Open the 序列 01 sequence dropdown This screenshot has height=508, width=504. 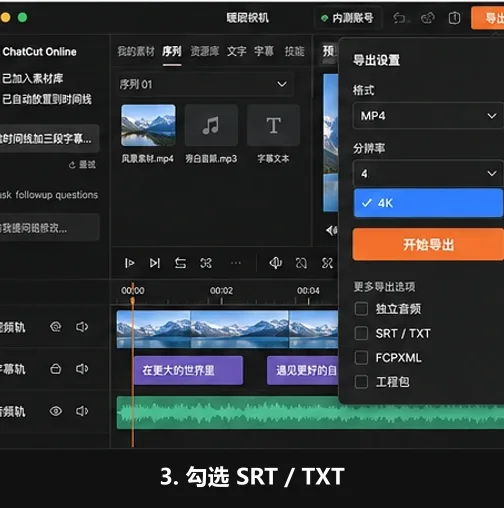[x=204, y=84]
